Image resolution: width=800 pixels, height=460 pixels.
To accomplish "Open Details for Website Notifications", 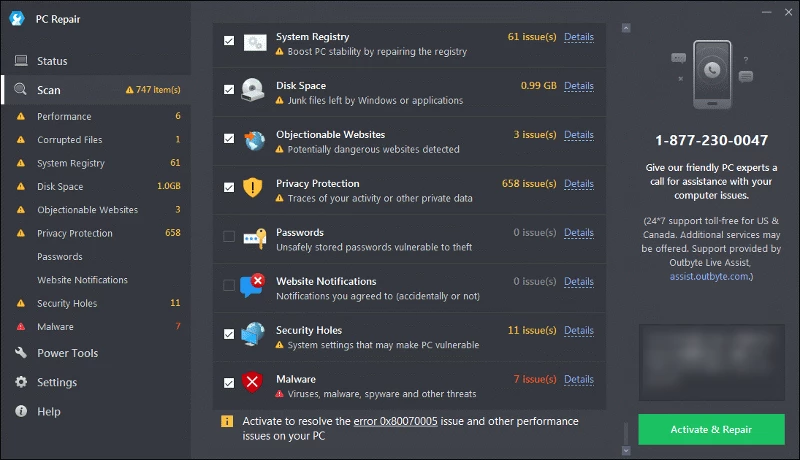I will 579,282.
